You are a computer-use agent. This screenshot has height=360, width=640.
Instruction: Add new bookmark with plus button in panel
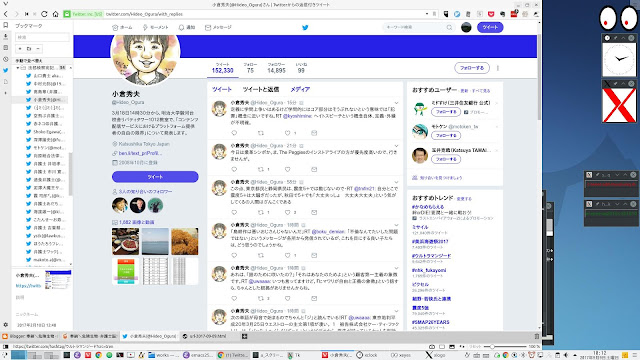[20, 49]
